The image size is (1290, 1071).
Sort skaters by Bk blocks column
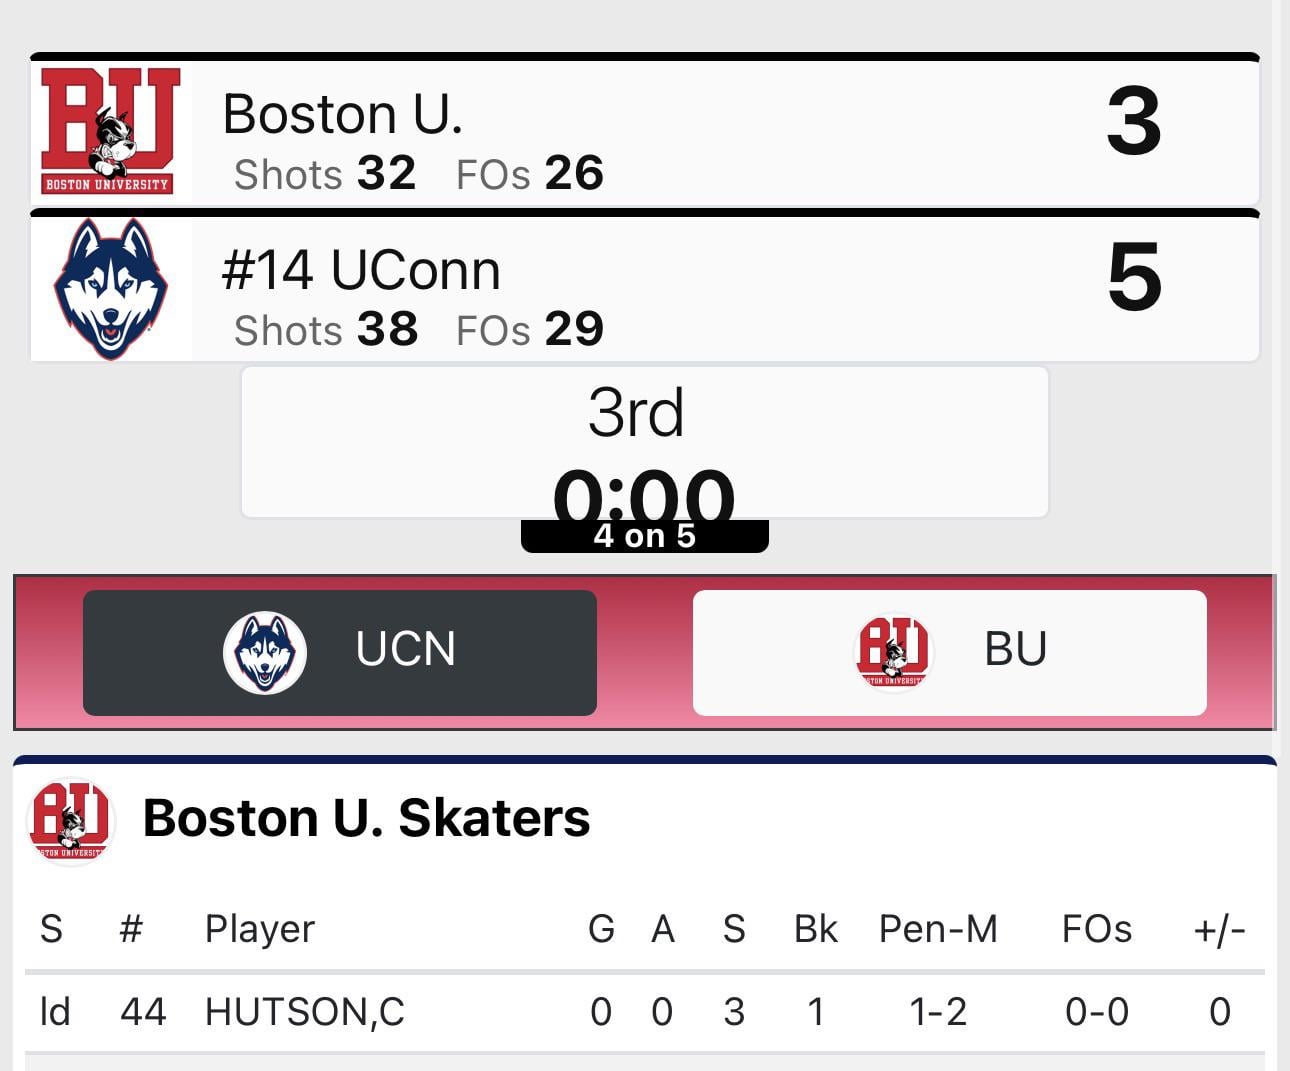click(x=815, y=929)
